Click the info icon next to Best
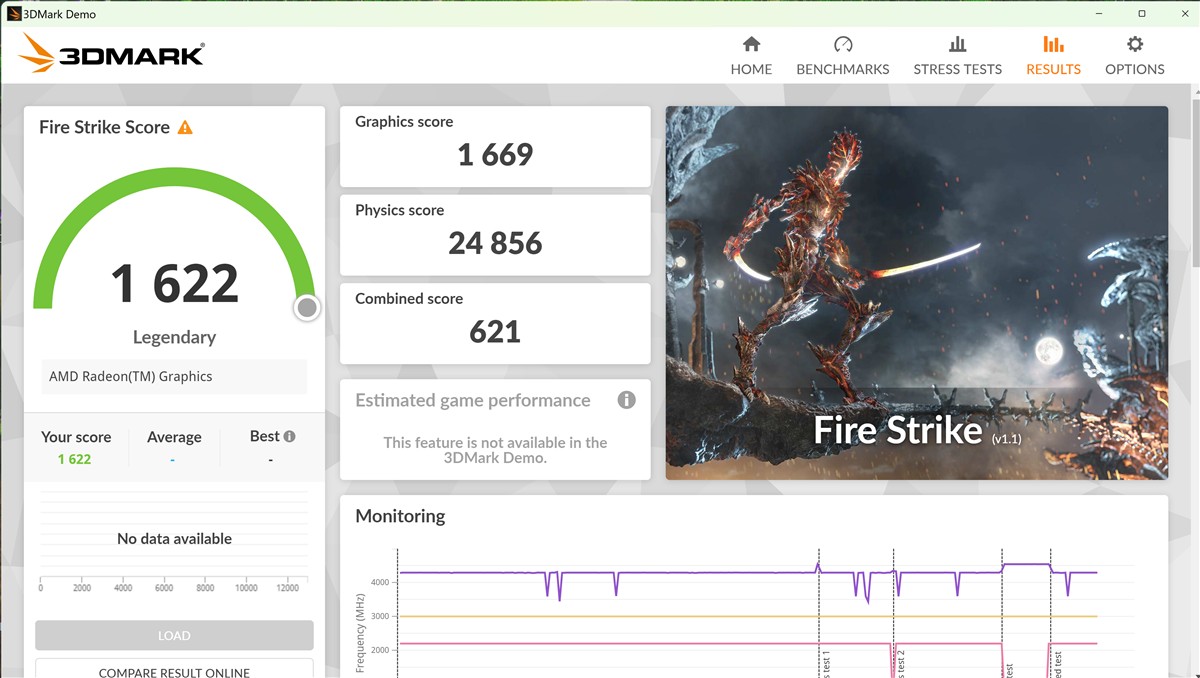The image size is (1200, 678). tap(290, 437)
